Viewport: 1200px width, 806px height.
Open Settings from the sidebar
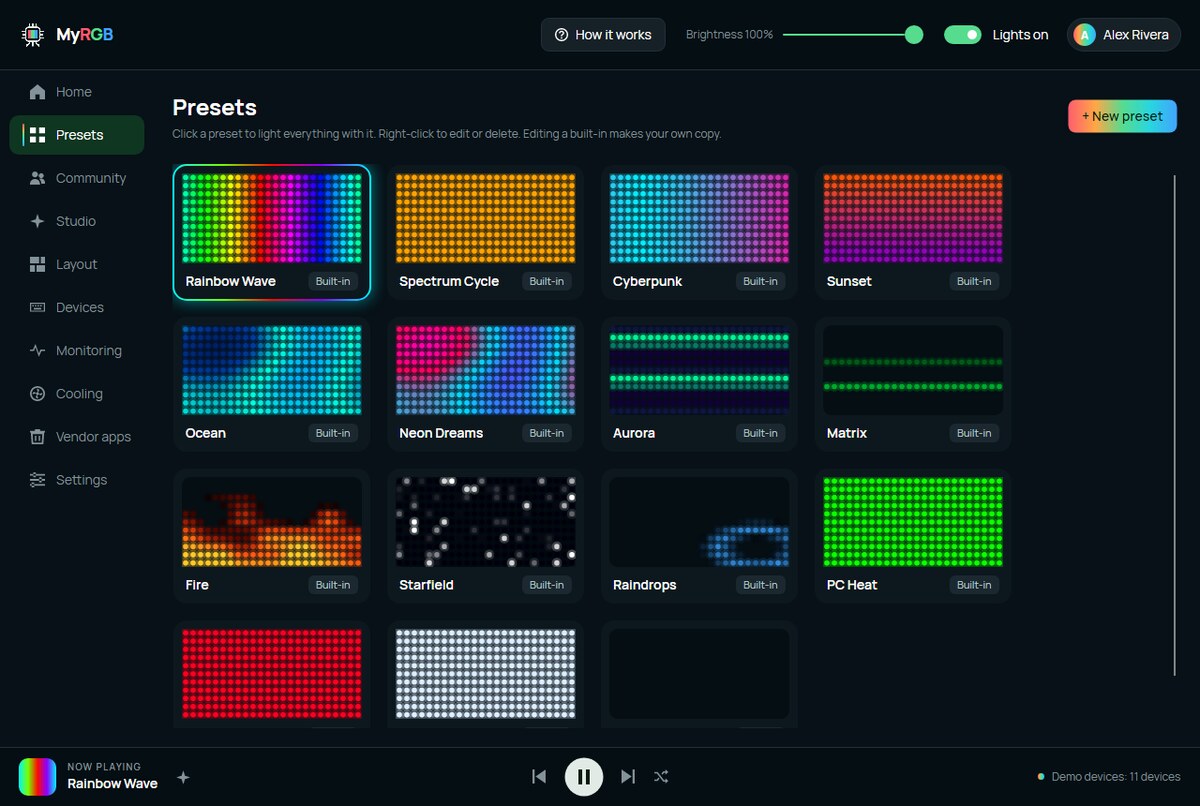point(77,479)
